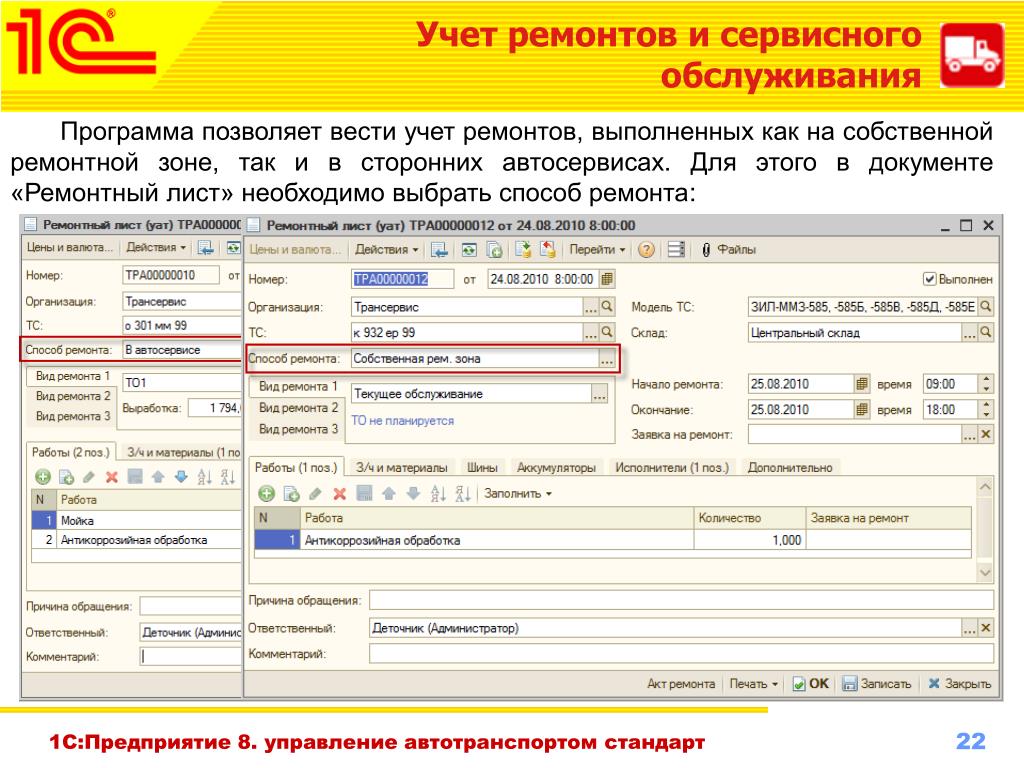This screenshot has width=1024, height=768.
Task: Adjust end time 18:00 spinner
Action: (x=985, y=409)
